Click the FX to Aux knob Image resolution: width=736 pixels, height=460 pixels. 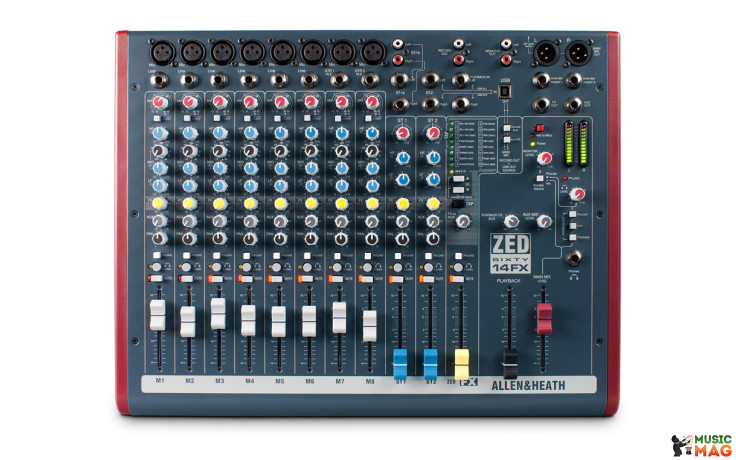click(x=464, y=222)
